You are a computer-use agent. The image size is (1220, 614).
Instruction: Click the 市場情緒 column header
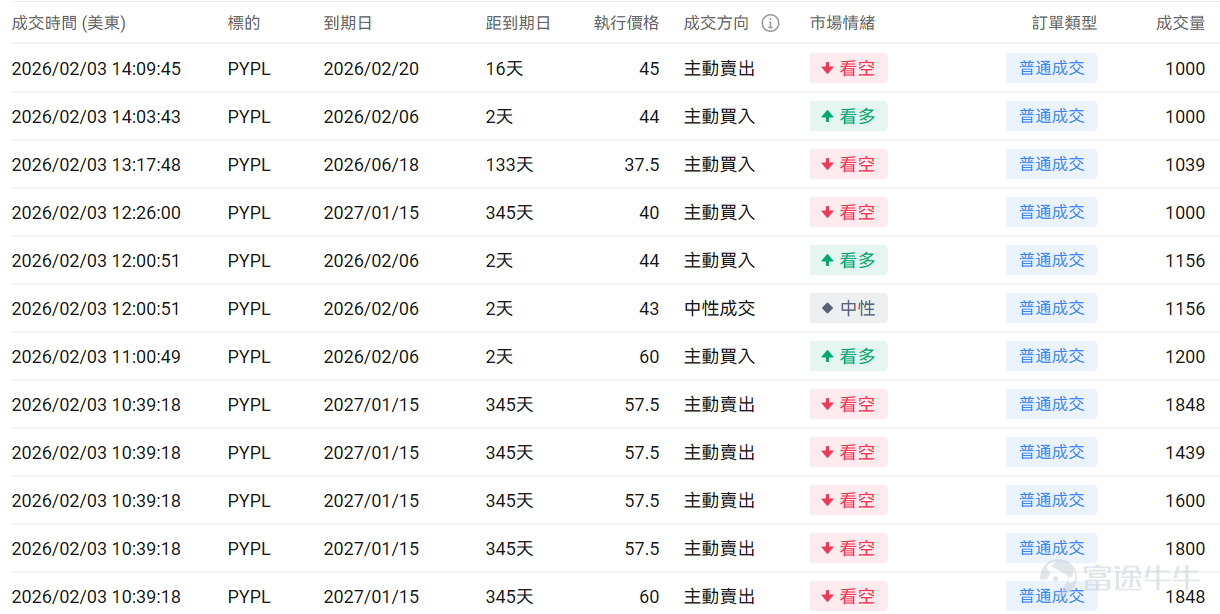[842, 23]
